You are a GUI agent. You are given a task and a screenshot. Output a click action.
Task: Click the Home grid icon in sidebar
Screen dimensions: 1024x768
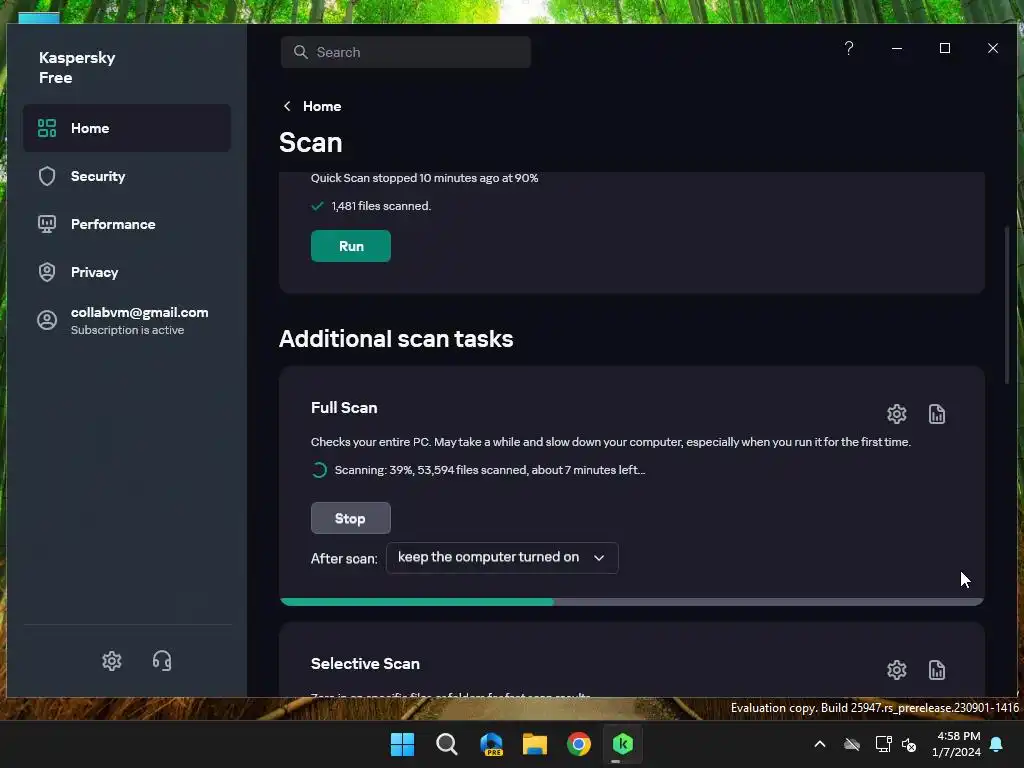click(47, 128)
